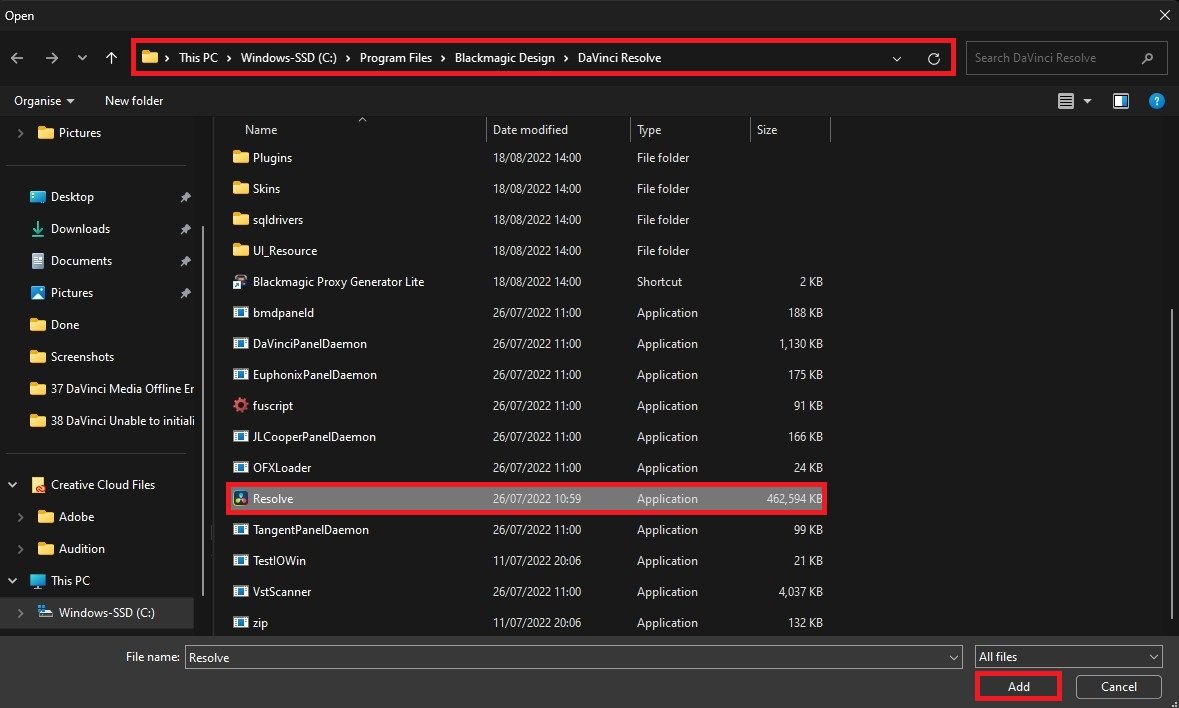Click New folder in toolbar

tap(134, 101)
